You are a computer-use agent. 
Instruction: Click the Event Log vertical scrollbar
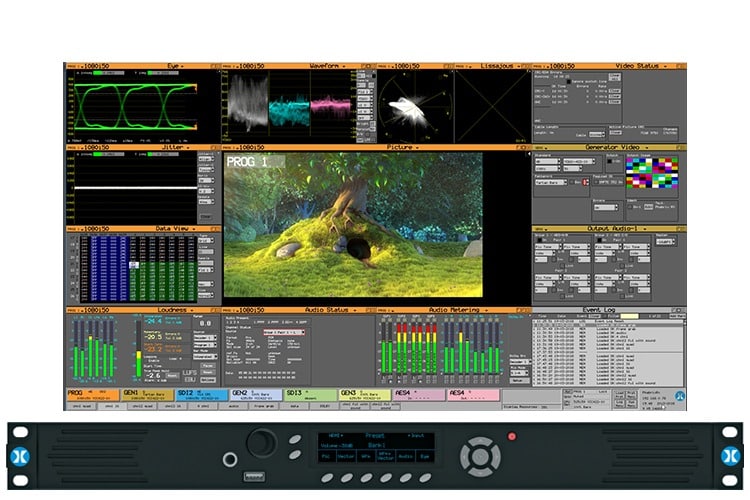pyautogui.click(x=684, y=353)
